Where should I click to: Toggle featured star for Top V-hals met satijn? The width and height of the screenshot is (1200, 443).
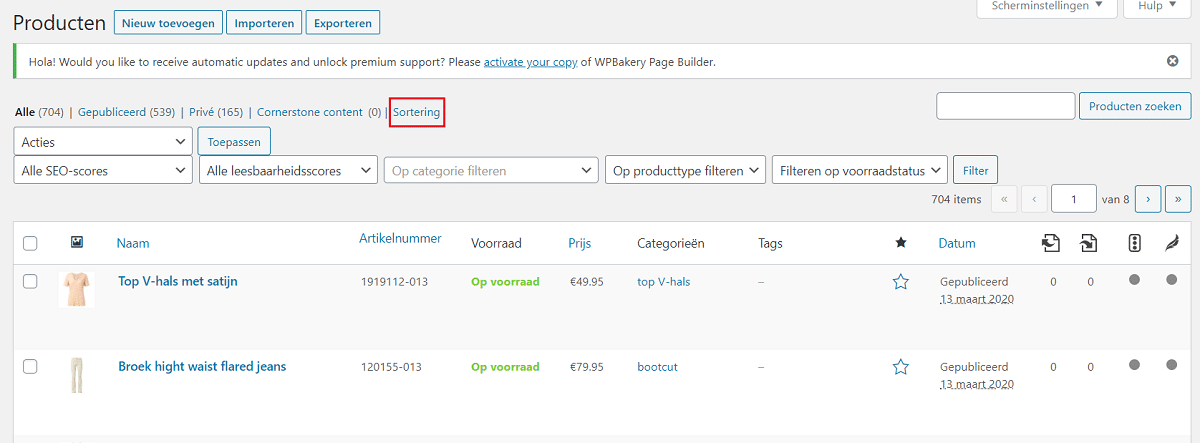coord(901,282)
